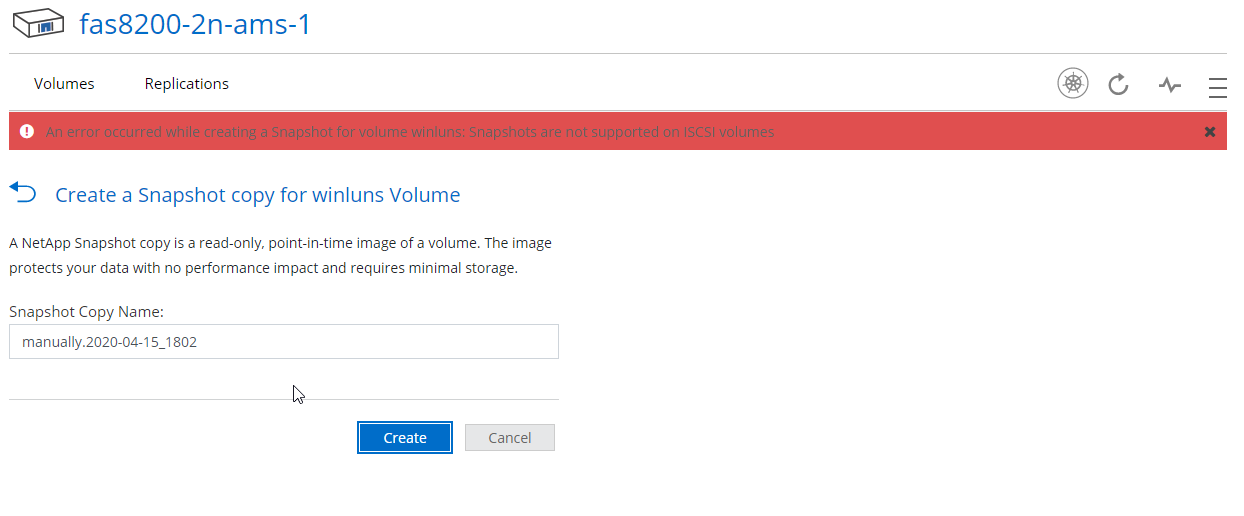This screenshot has width=1244, height=516.
Task: Click the NetApp Snapshot copy description paragraph
Action: point(280,256)
